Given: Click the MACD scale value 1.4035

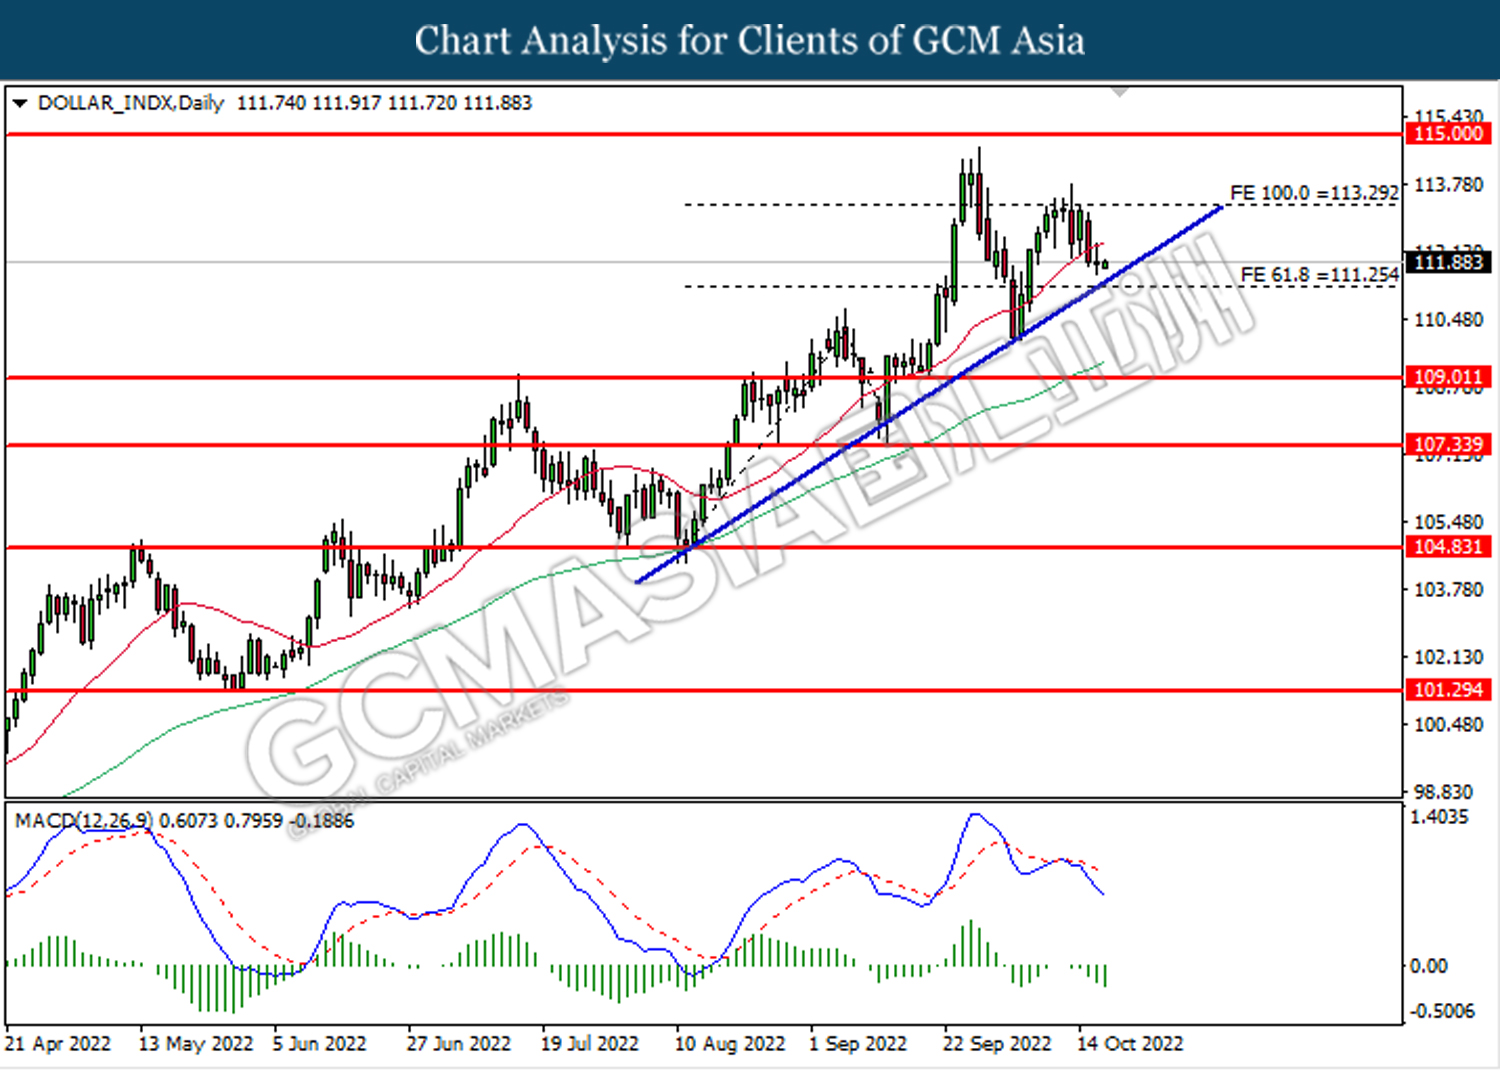Looking at the screenshot, I should (1439, 817).
